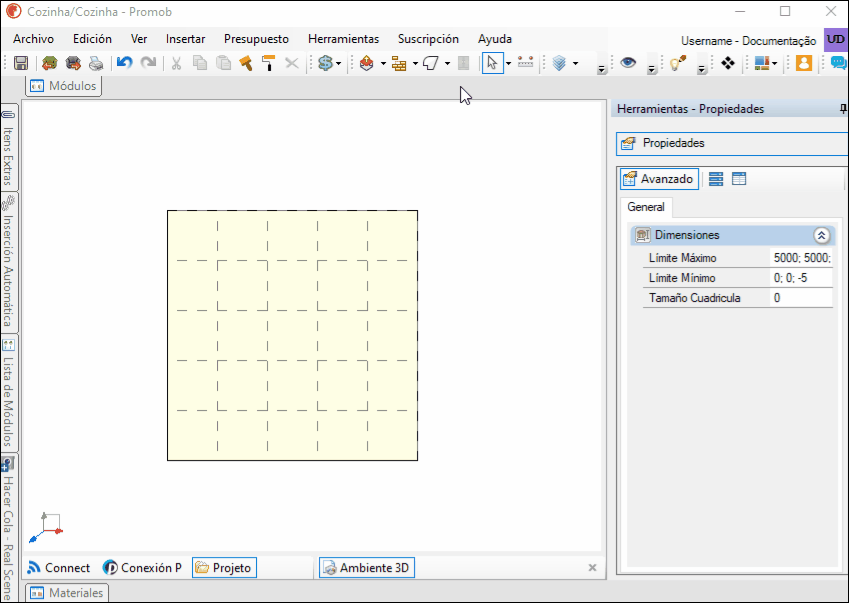Open the Herramientas menu
The height and width of the screenshot is (603, 849).
tap(343, 39)
